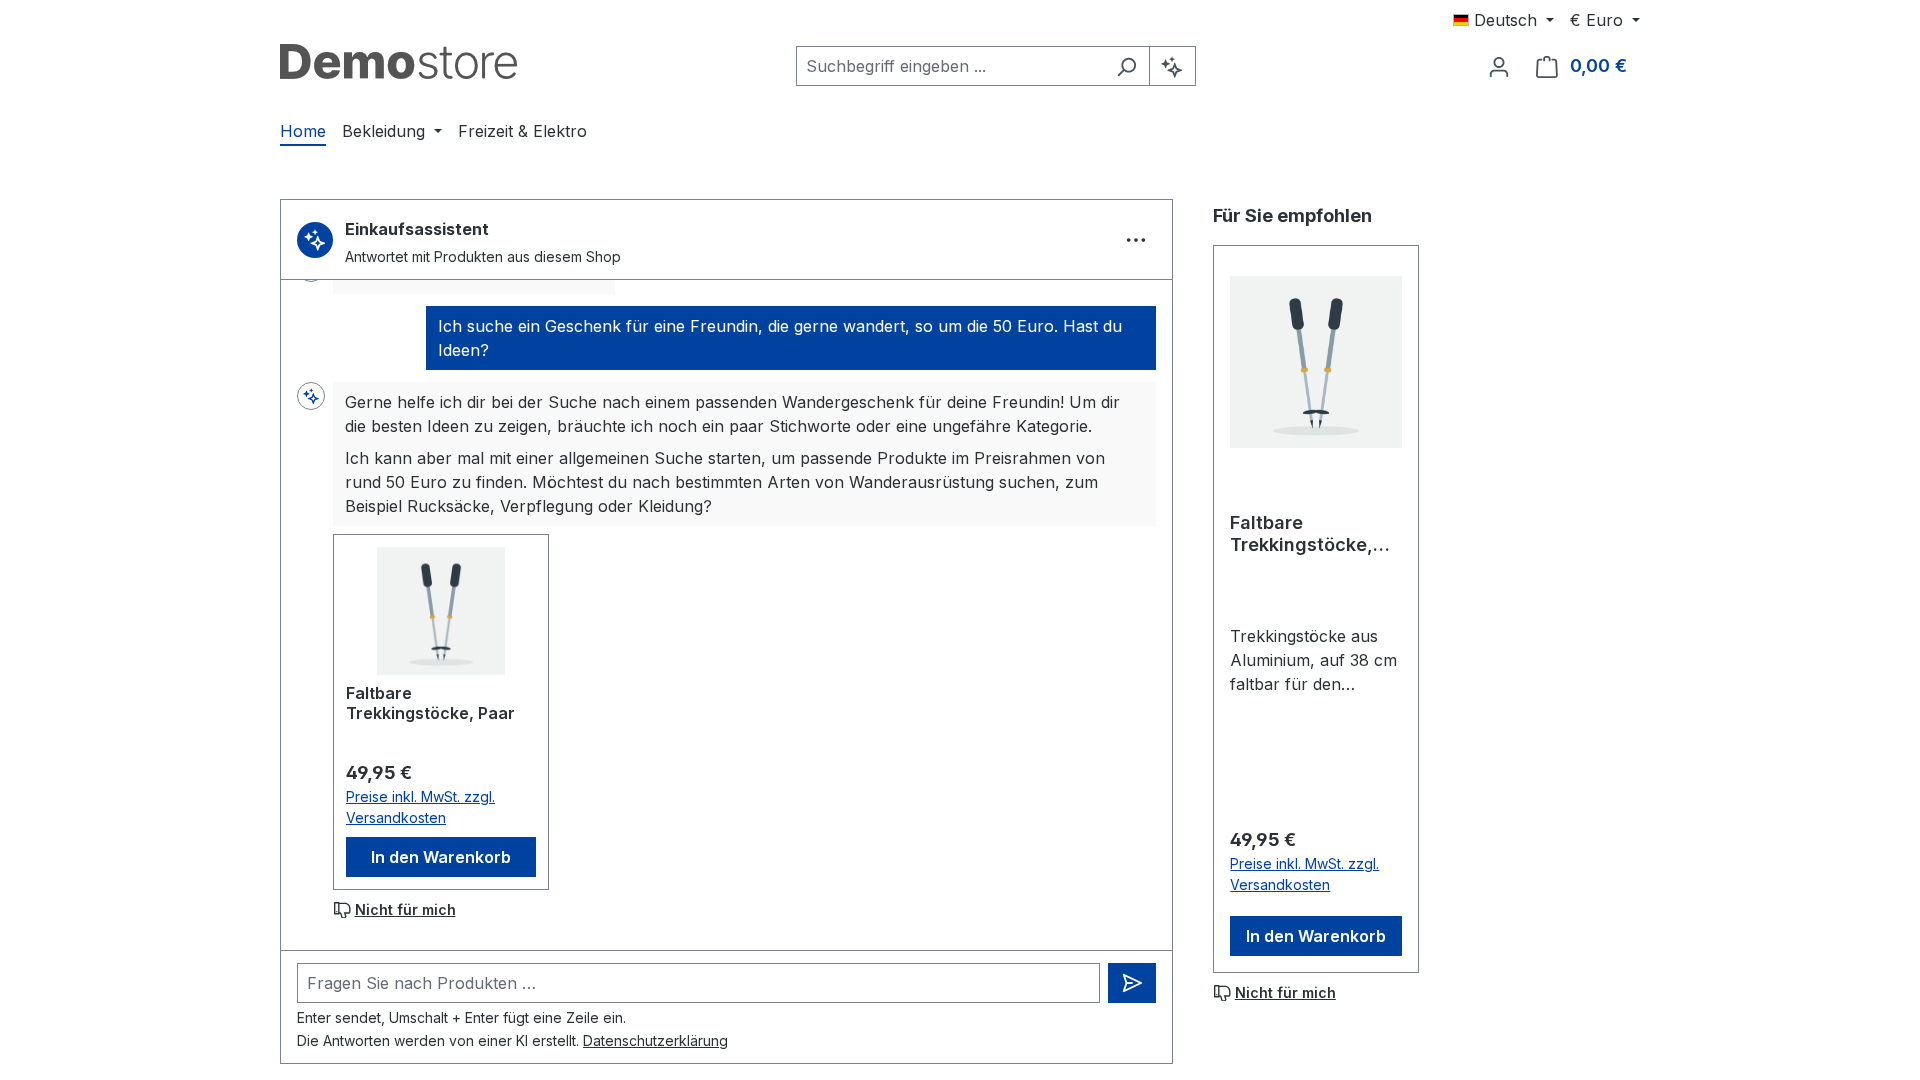The height and width of the screenshot is (1080, 1920).
Task: Open the assistant three-dots options menu
Action: 1136,240
